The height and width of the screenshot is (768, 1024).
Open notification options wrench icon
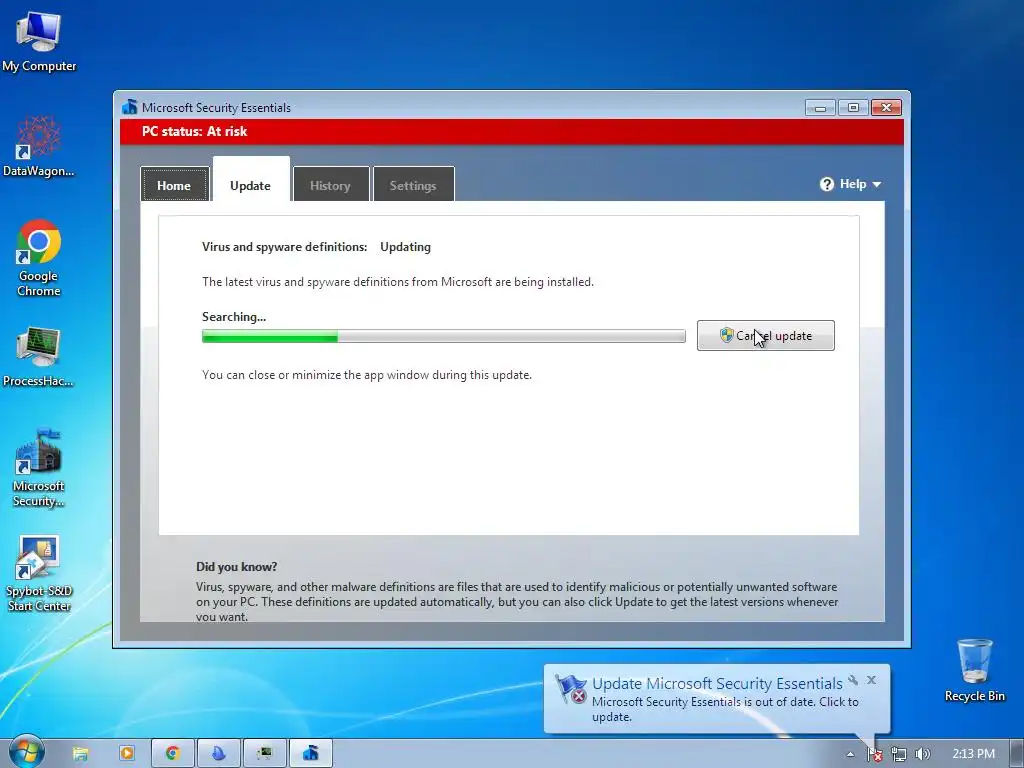point(853,680)
